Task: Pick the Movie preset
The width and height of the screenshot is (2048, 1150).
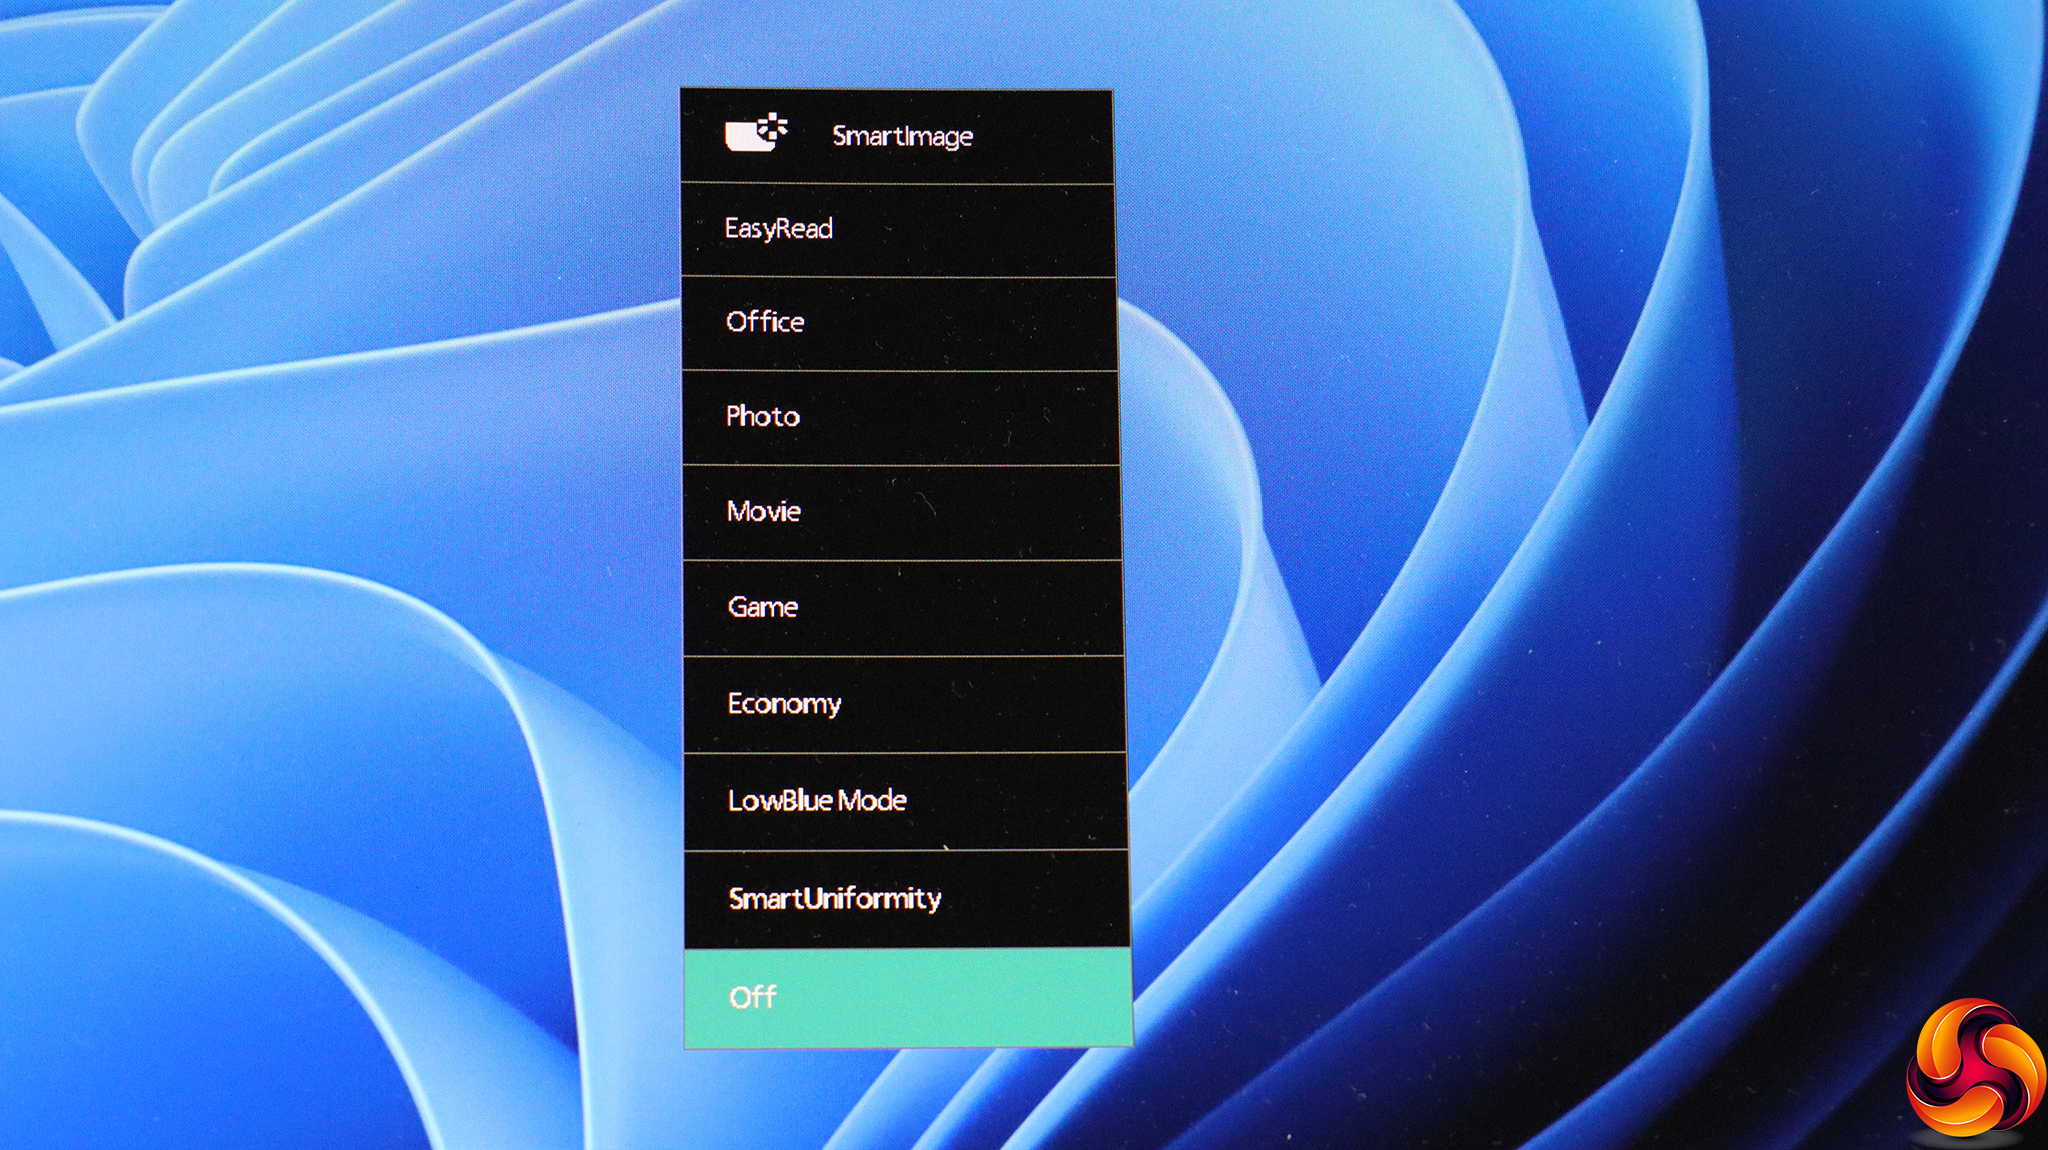Action: click(764, 512)
